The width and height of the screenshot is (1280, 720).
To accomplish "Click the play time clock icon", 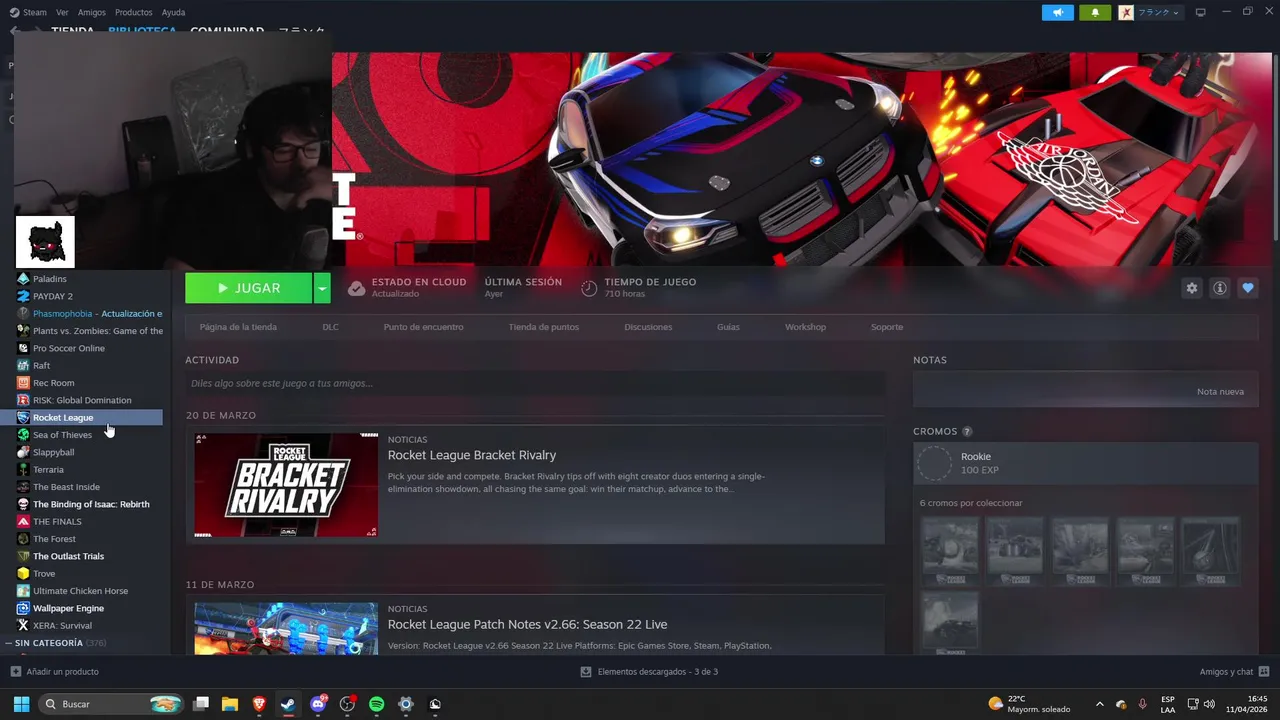I will [589, 288].
